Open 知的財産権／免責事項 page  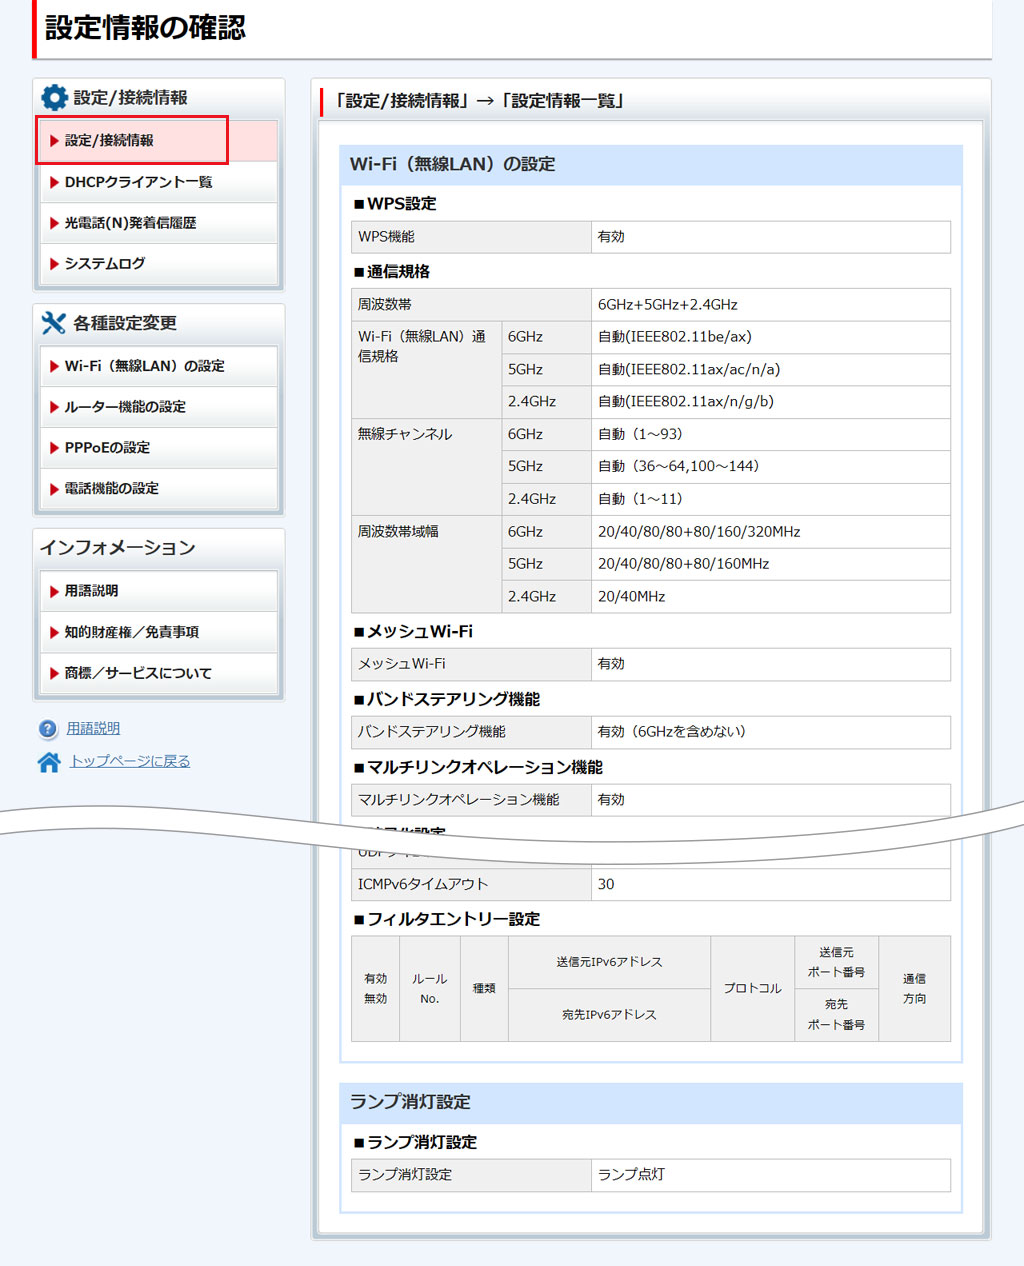point(131,632)
